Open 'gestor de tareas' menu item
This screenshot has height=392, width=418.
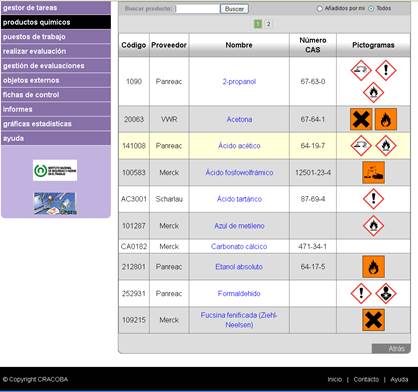click(x=56, y=8)
